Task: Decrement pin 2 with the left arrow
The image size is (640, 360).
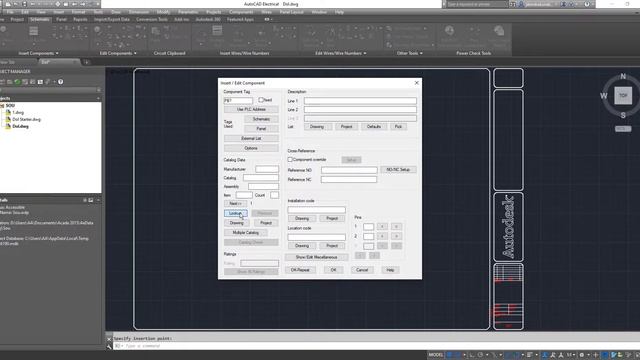Action: click(382, 236)
